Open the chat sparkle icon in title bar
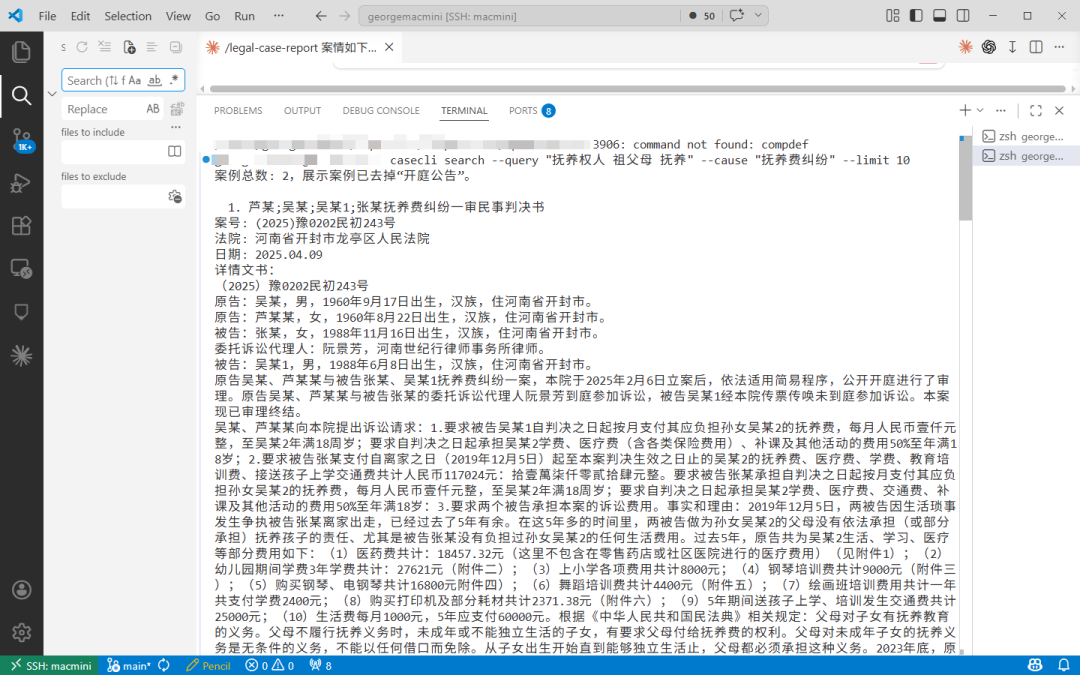This screenshot has height=675, width=1080. (x=736, y=15)
